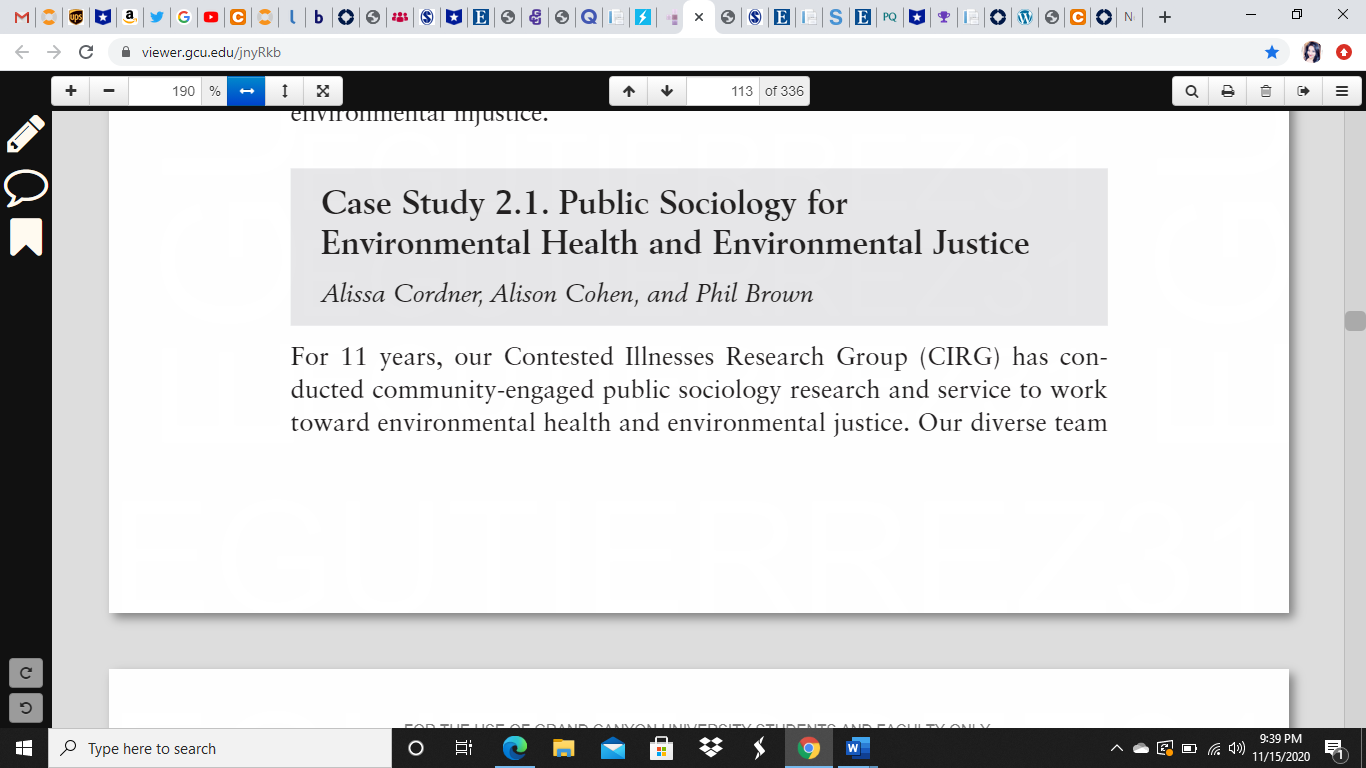Click the heading "Case Study 2.1. Public Sociology for"

point(584,203)
